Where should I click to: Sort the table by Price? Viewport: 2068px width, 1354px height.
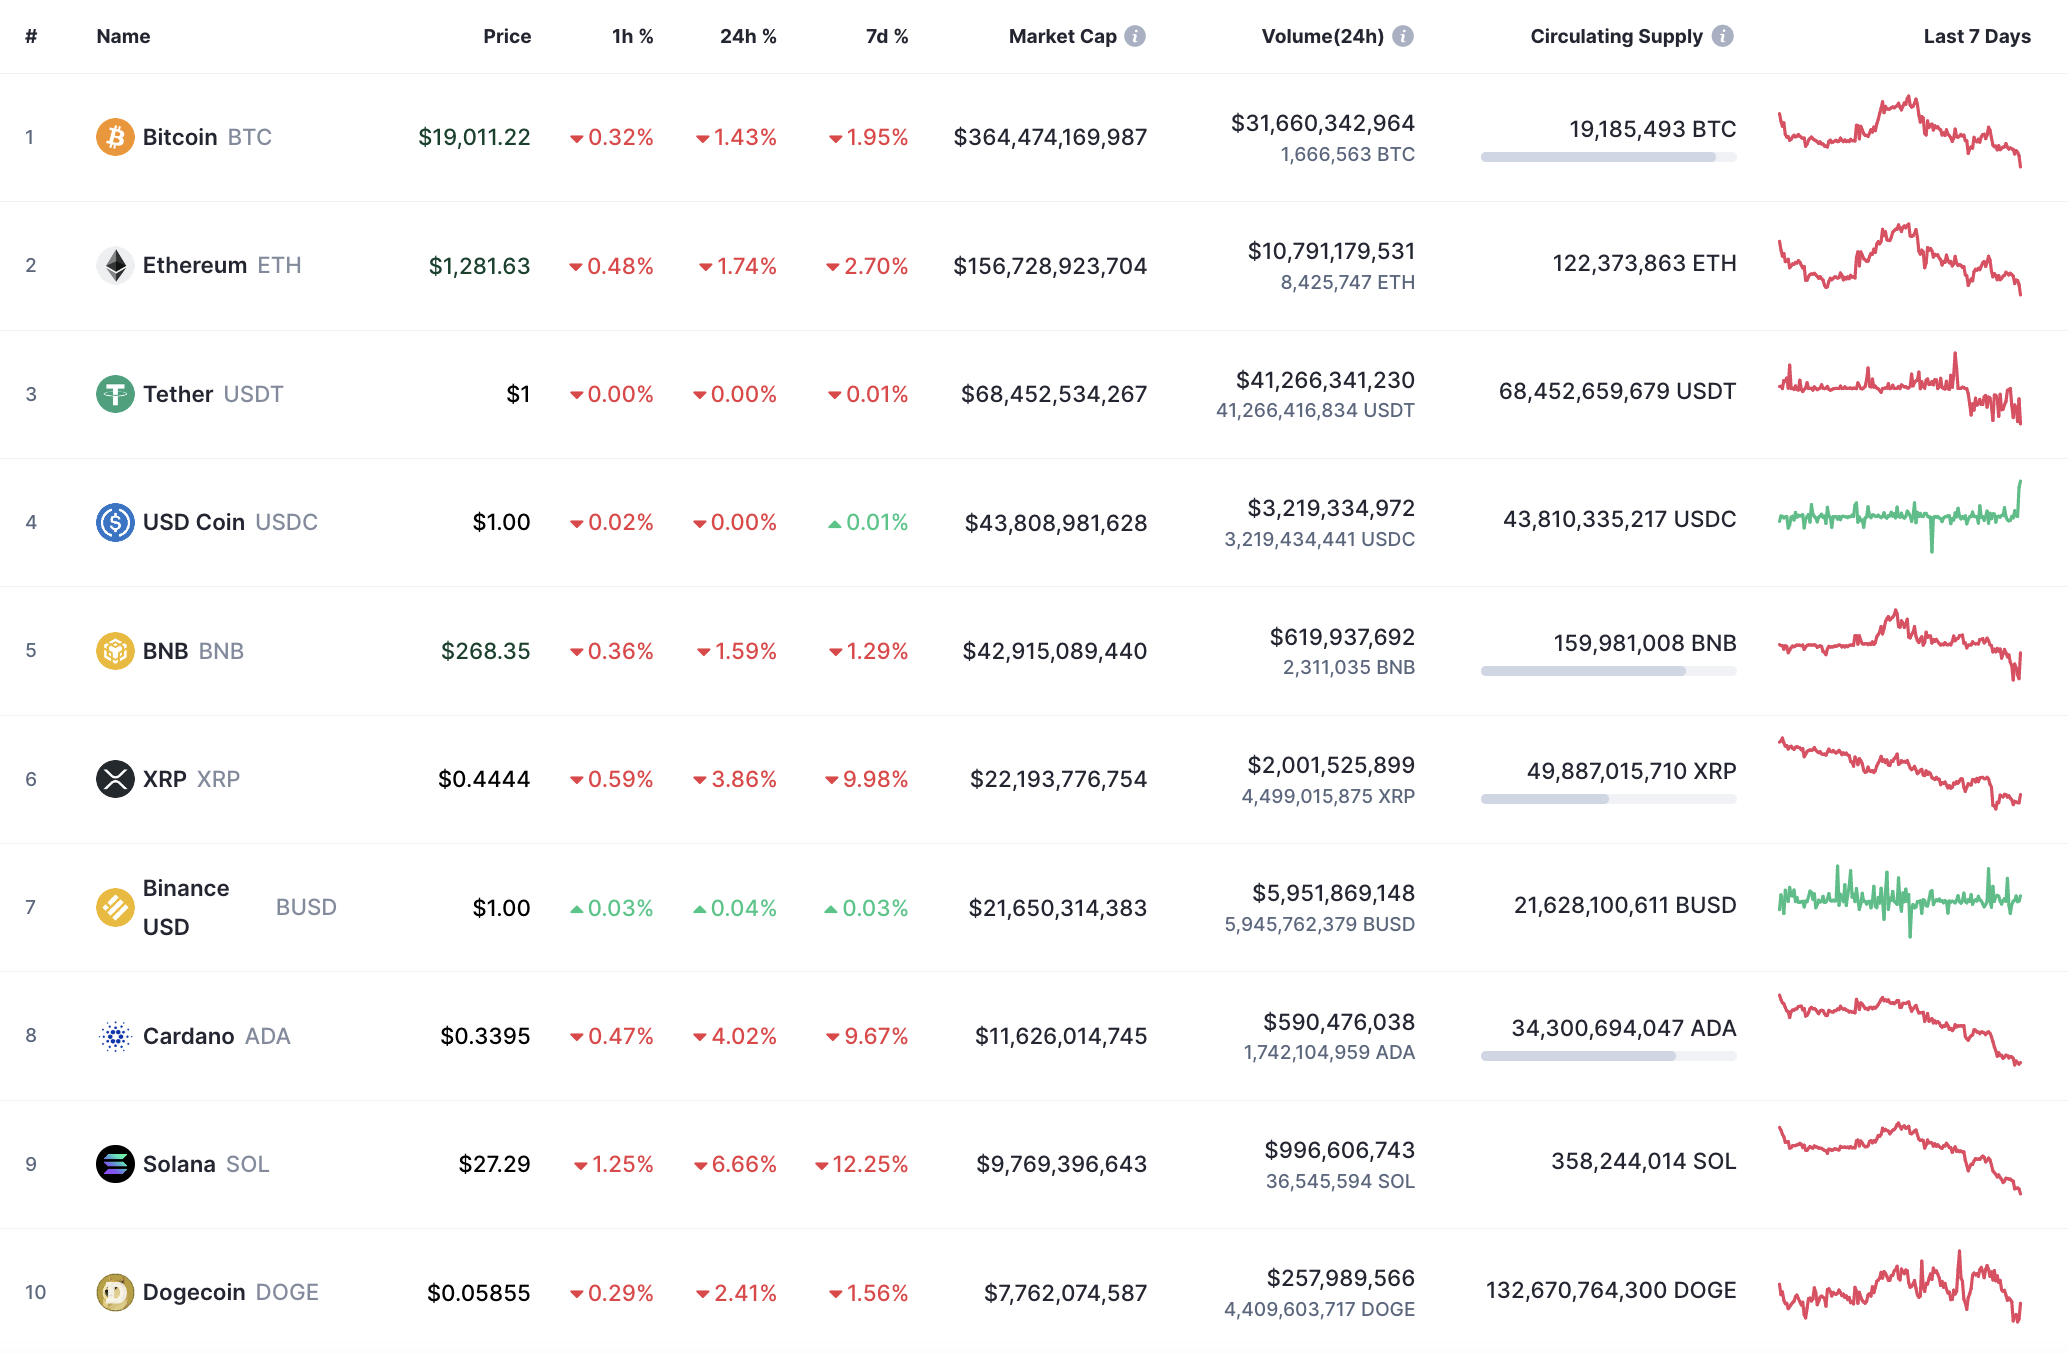tap(507, 35)
